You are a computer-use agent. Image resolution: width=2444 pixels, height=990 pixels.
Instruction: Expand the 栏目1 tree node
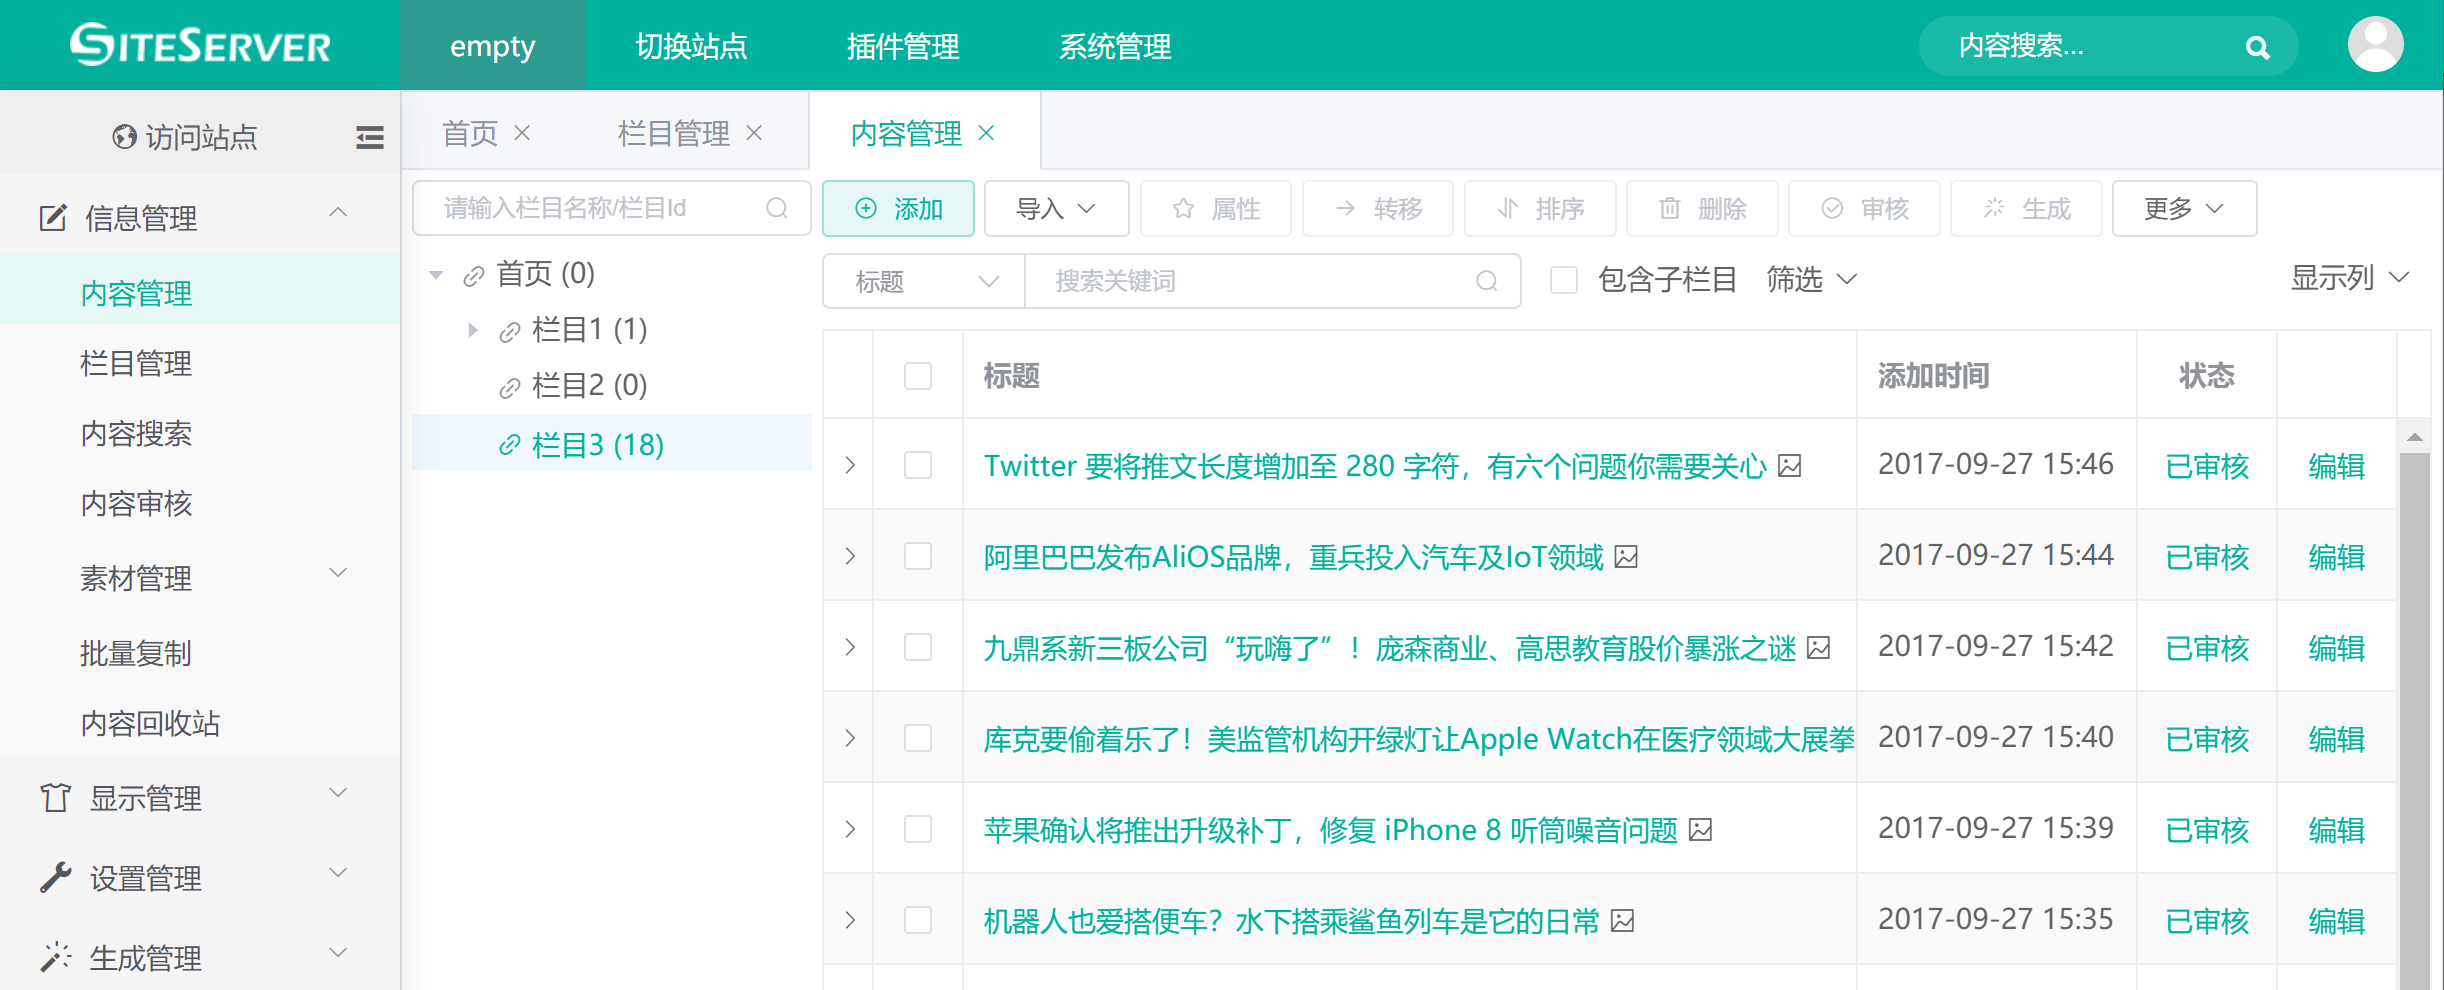(473, 330)
